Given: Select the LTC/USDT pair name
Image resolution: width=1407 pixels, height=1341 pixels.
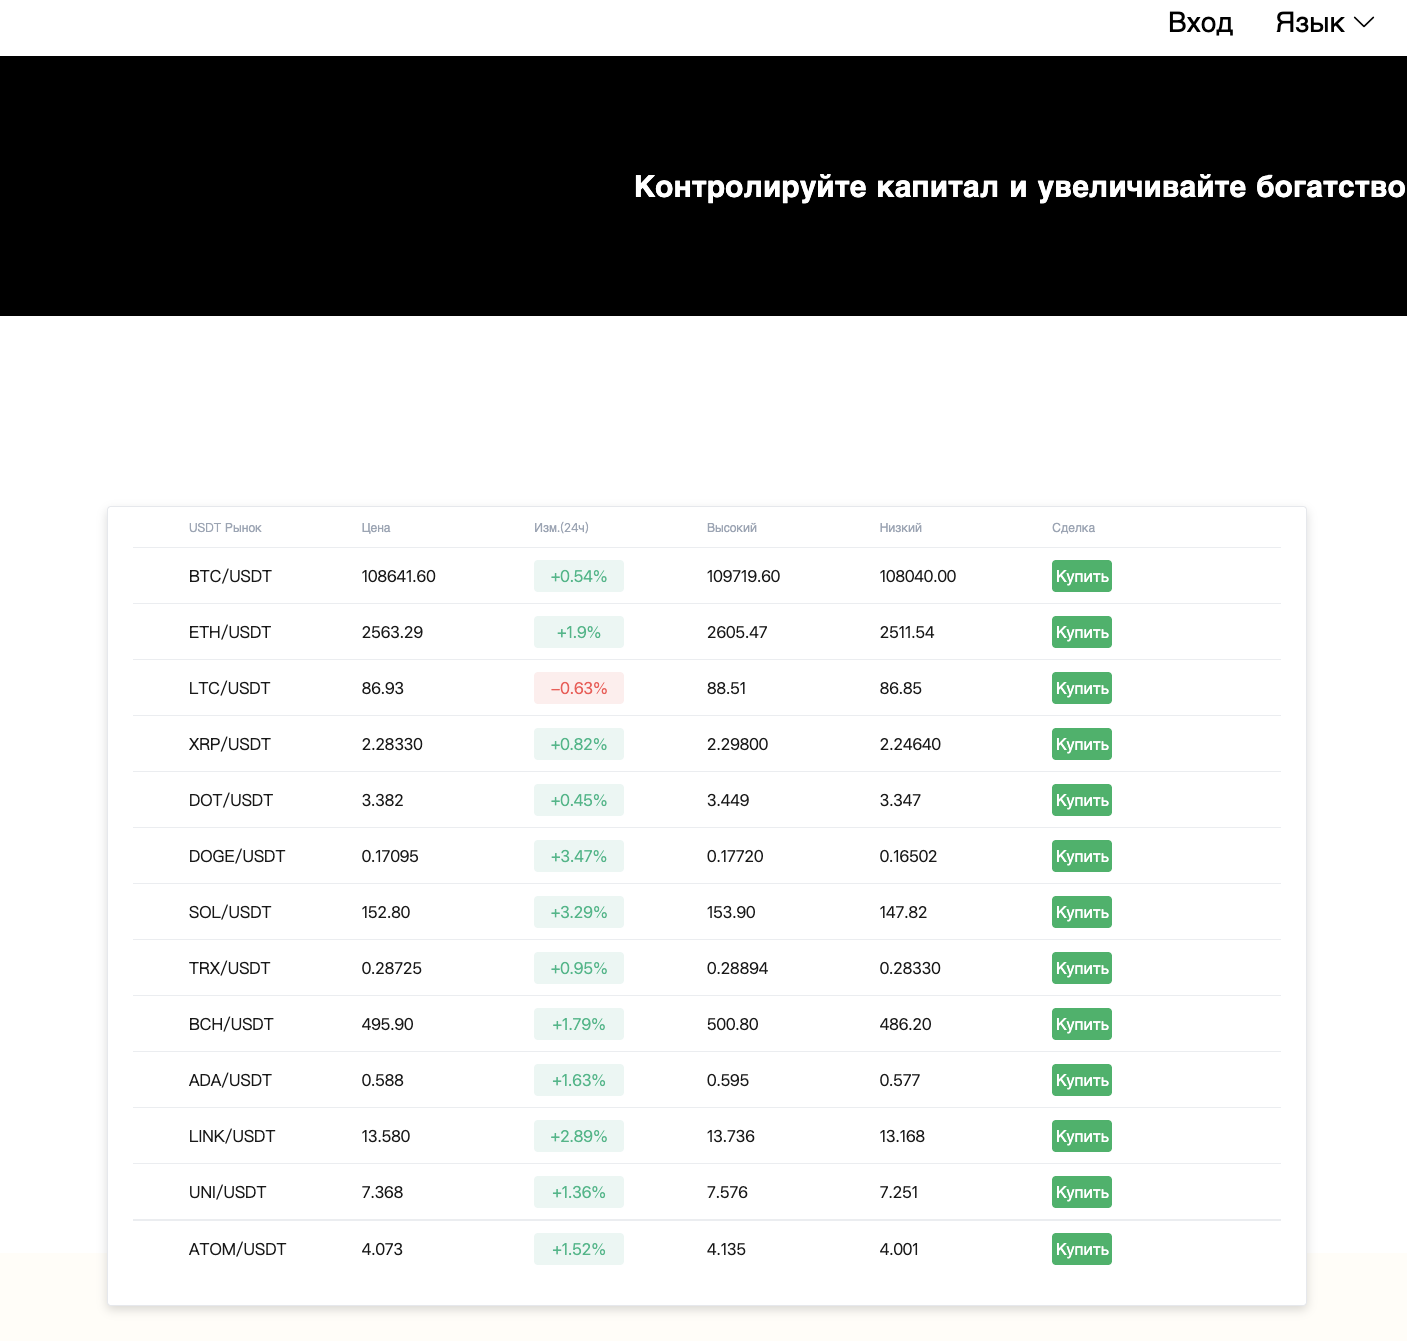Looking at the screenshot, I should click(229, 688).
